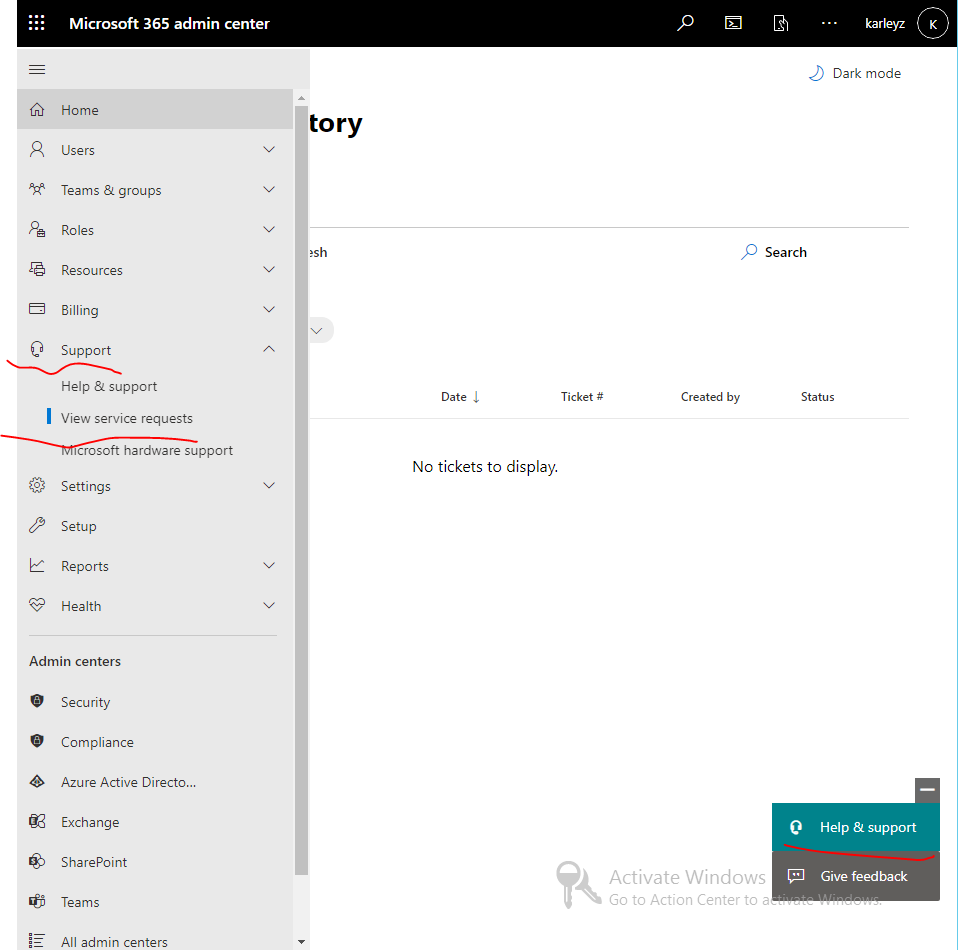Click the search magnifier in header
Screen dimensions: 958x950
point(685,23)
